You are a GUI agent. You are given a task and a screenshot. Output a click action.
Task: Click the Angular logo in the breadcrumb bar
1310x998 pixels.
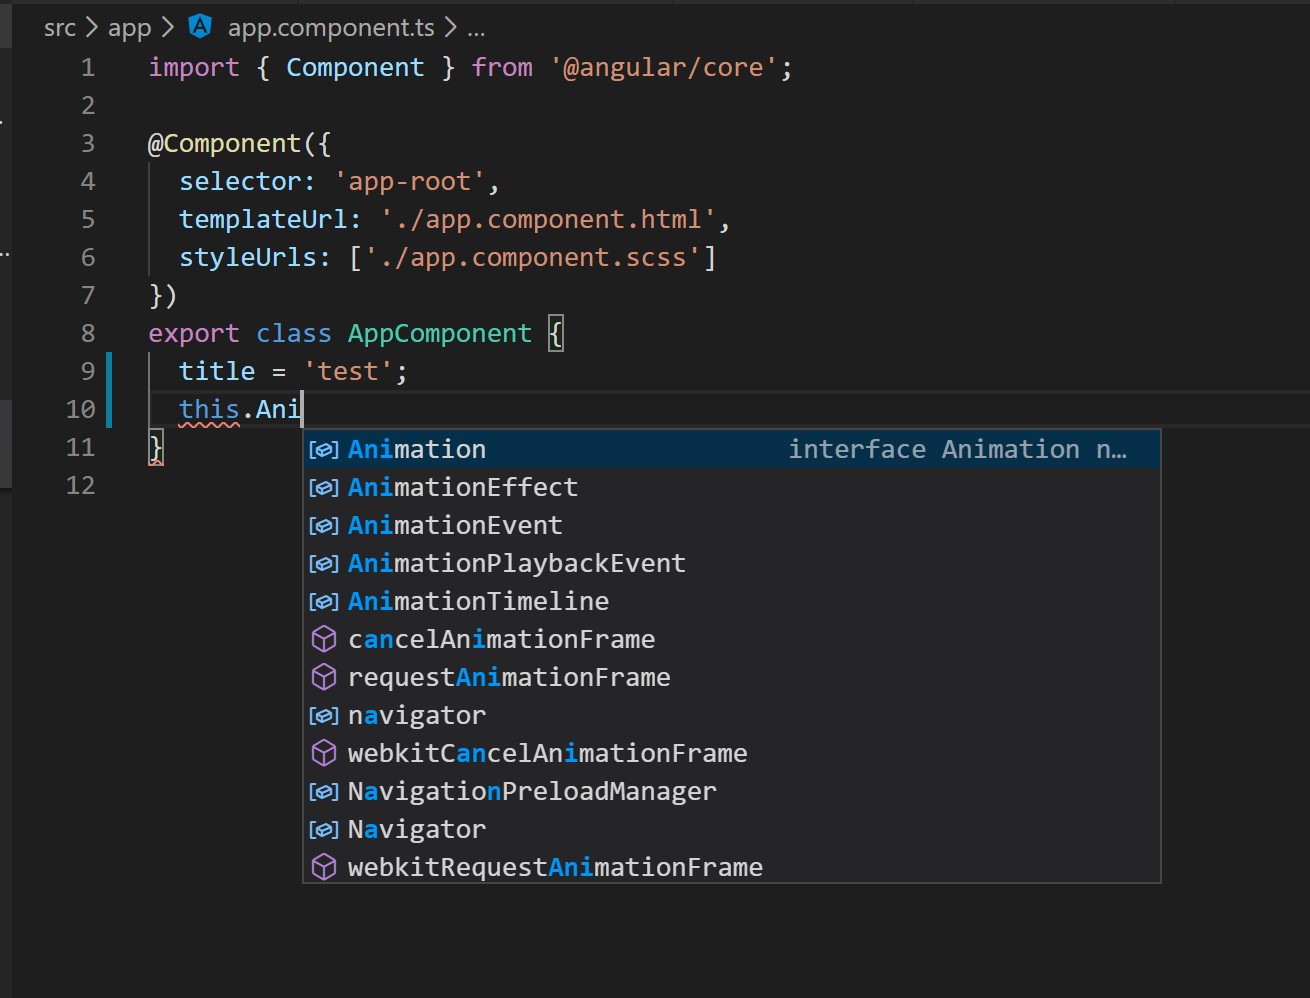pos(199,27)
